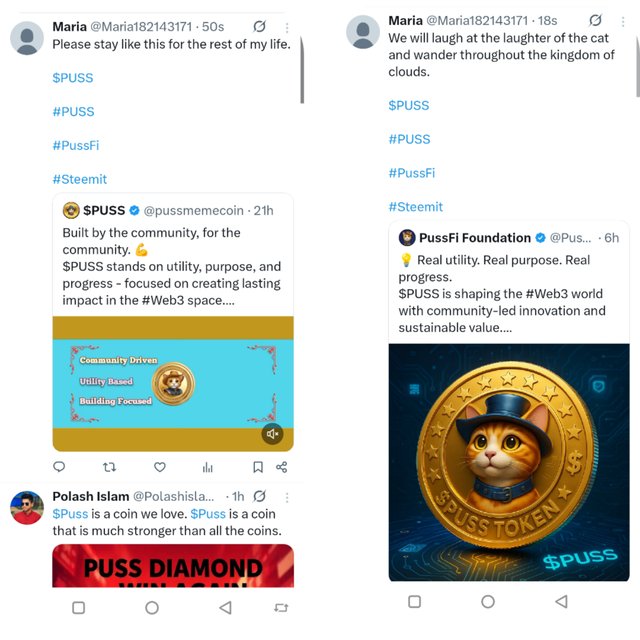Tap Grok icon on Maria's 50s tweet
This screenshot has height=640, width=640.
click(260, 27)
